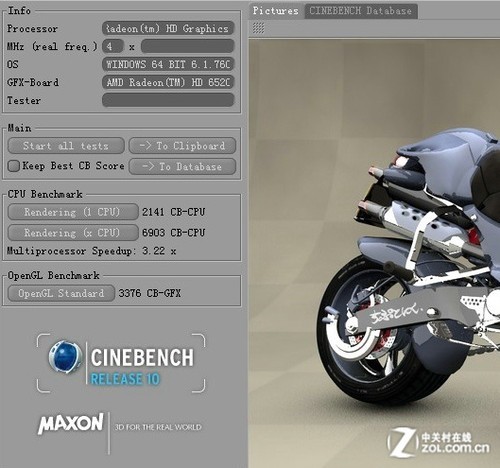Click the ZOL Z watermark logo
Screen dimensions: 500x468
pos(402,442)
